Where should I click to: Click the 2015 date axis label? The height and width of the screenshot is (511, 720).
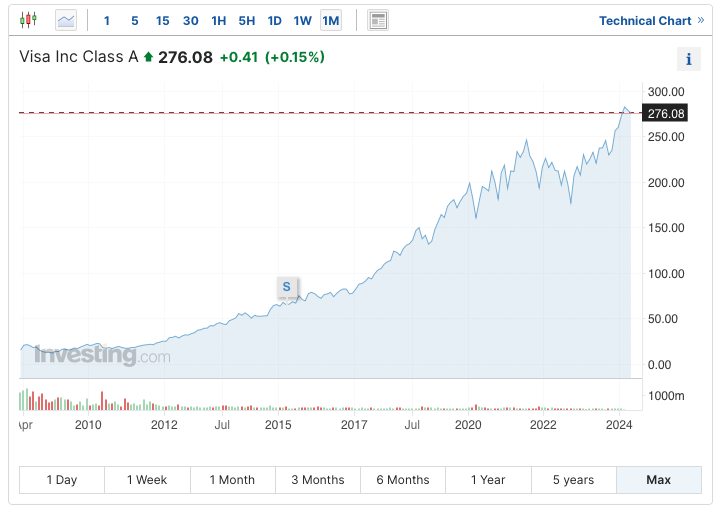tap(278, 425)
